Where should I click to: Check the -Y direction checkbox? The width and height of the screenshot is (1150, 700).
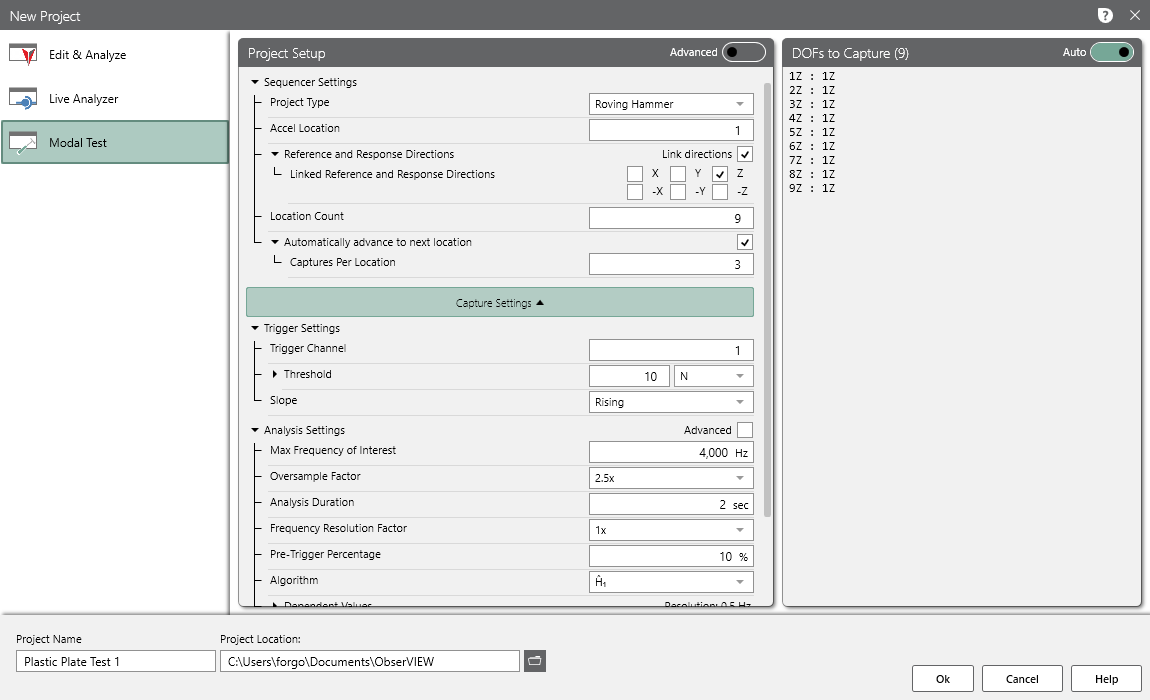pyautogui.click(x=678, y=192)
